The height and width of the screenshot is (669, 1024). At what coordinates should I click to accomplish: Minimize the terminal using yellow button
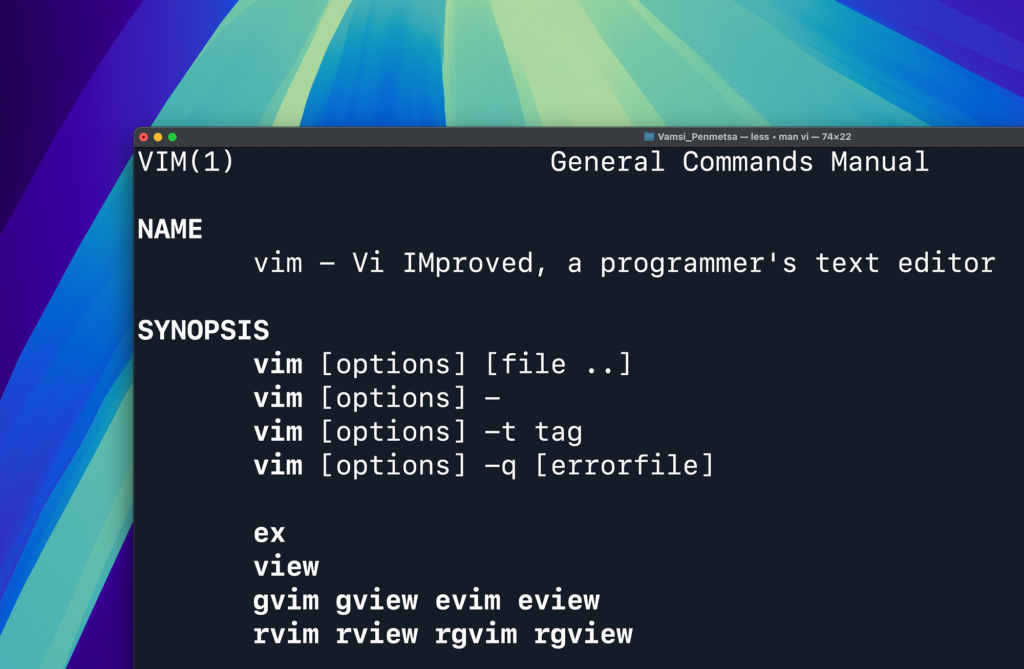(x=158, y=137)
